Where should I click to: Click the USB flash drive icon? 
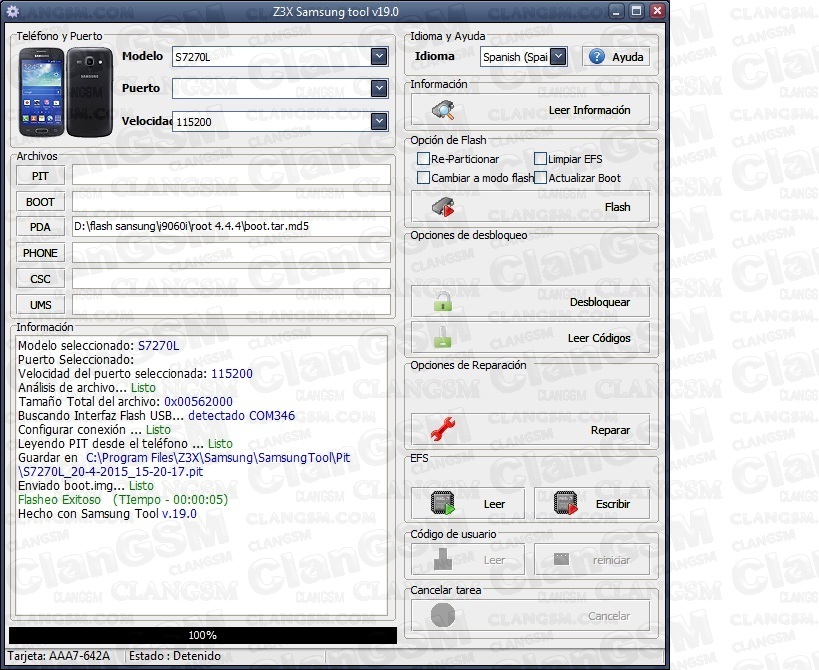(443, 207)
